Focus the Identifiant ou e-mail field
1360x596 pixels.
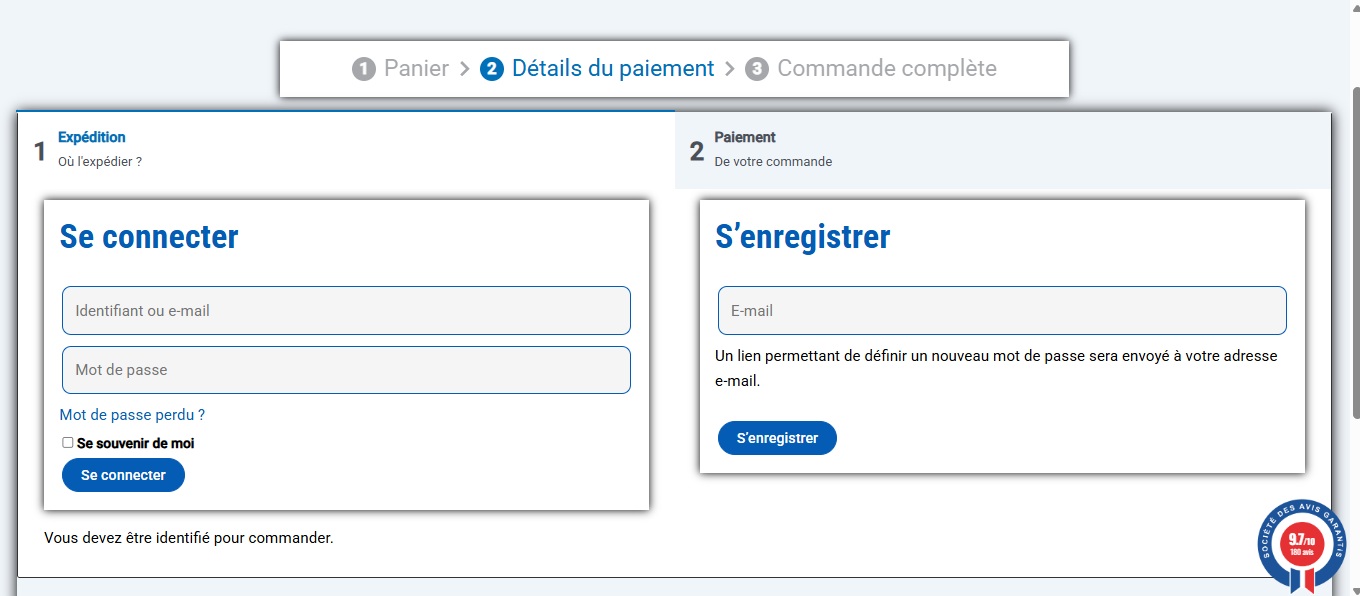(x=346, y=311)
